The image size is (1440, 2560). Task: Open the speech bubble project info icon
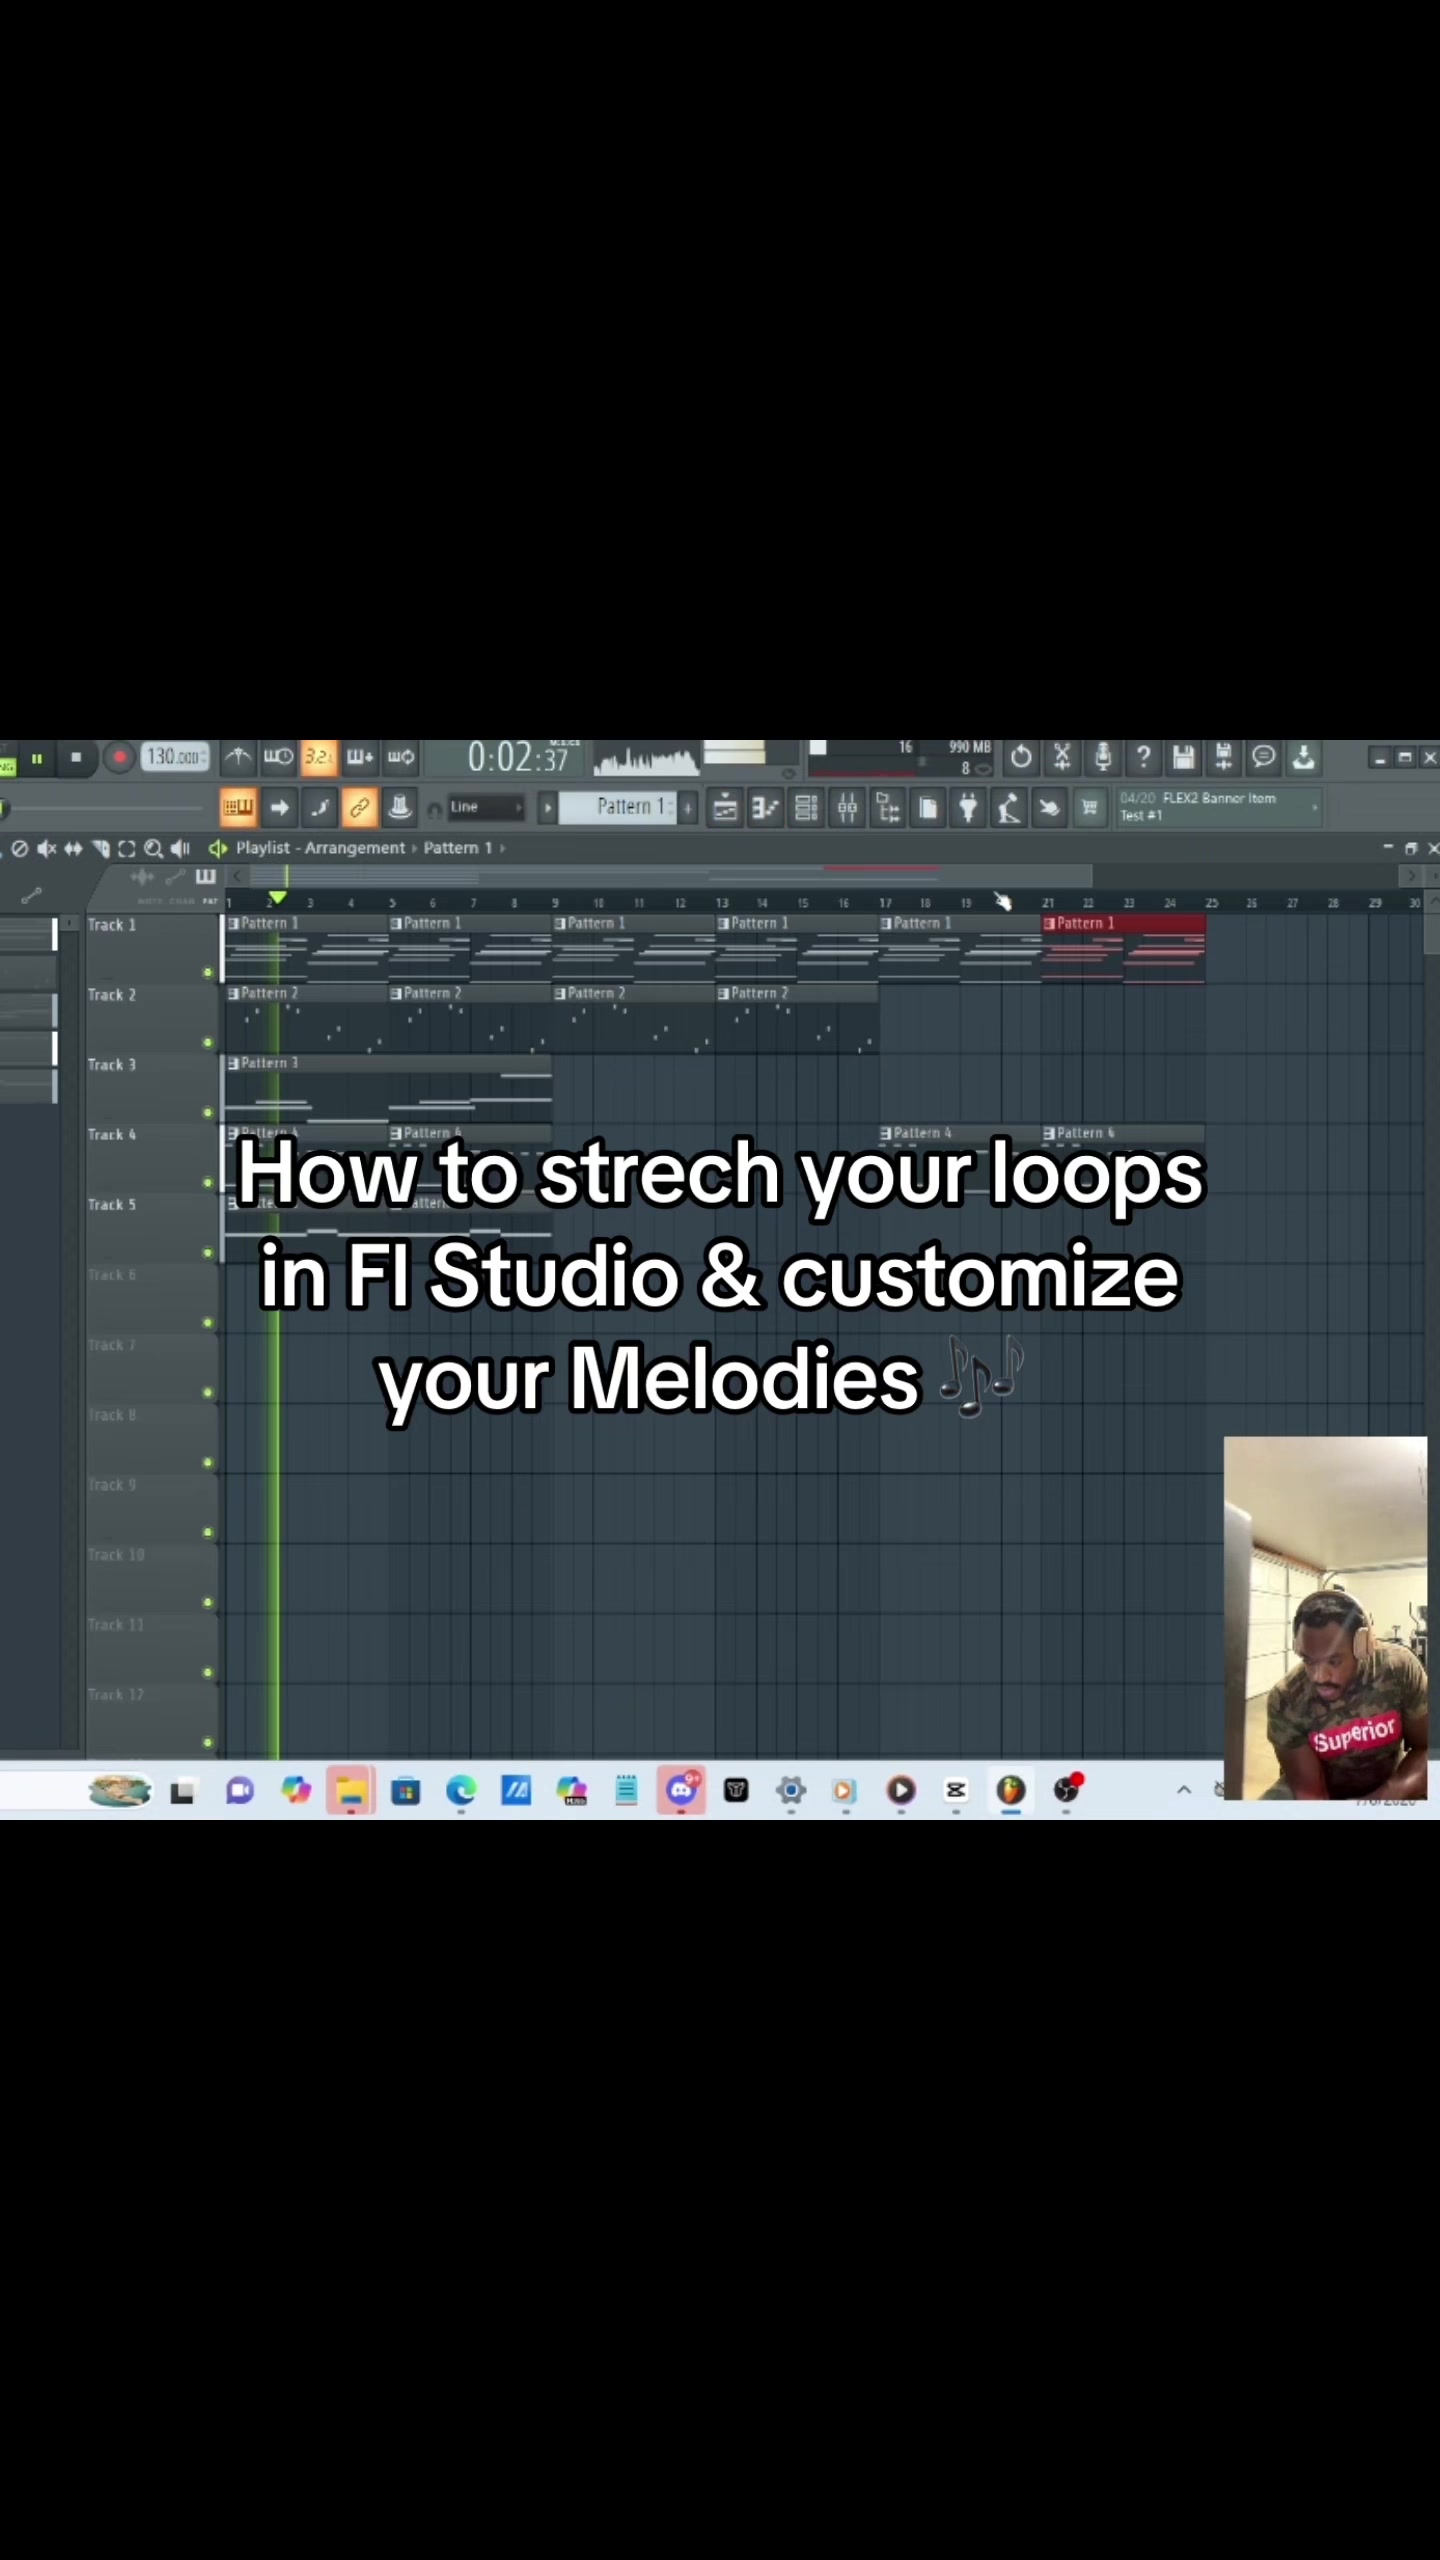click(1264, 757)
